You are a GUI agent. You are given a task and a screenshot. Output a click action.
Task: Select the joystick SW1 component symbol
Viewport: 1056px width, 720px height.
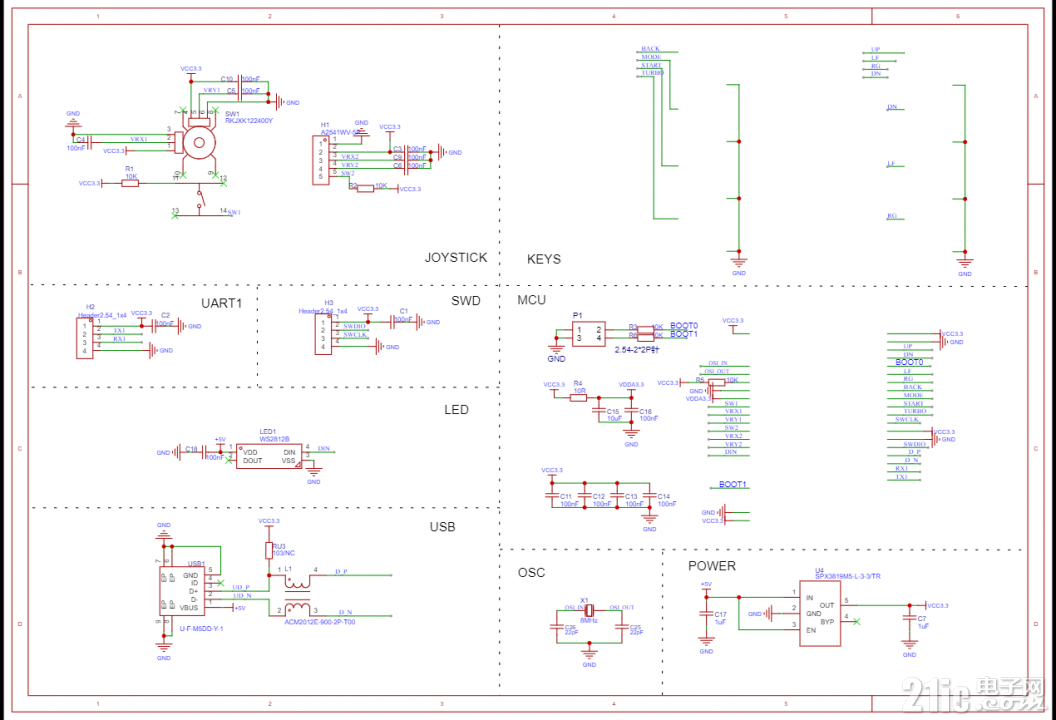(197, 142)
